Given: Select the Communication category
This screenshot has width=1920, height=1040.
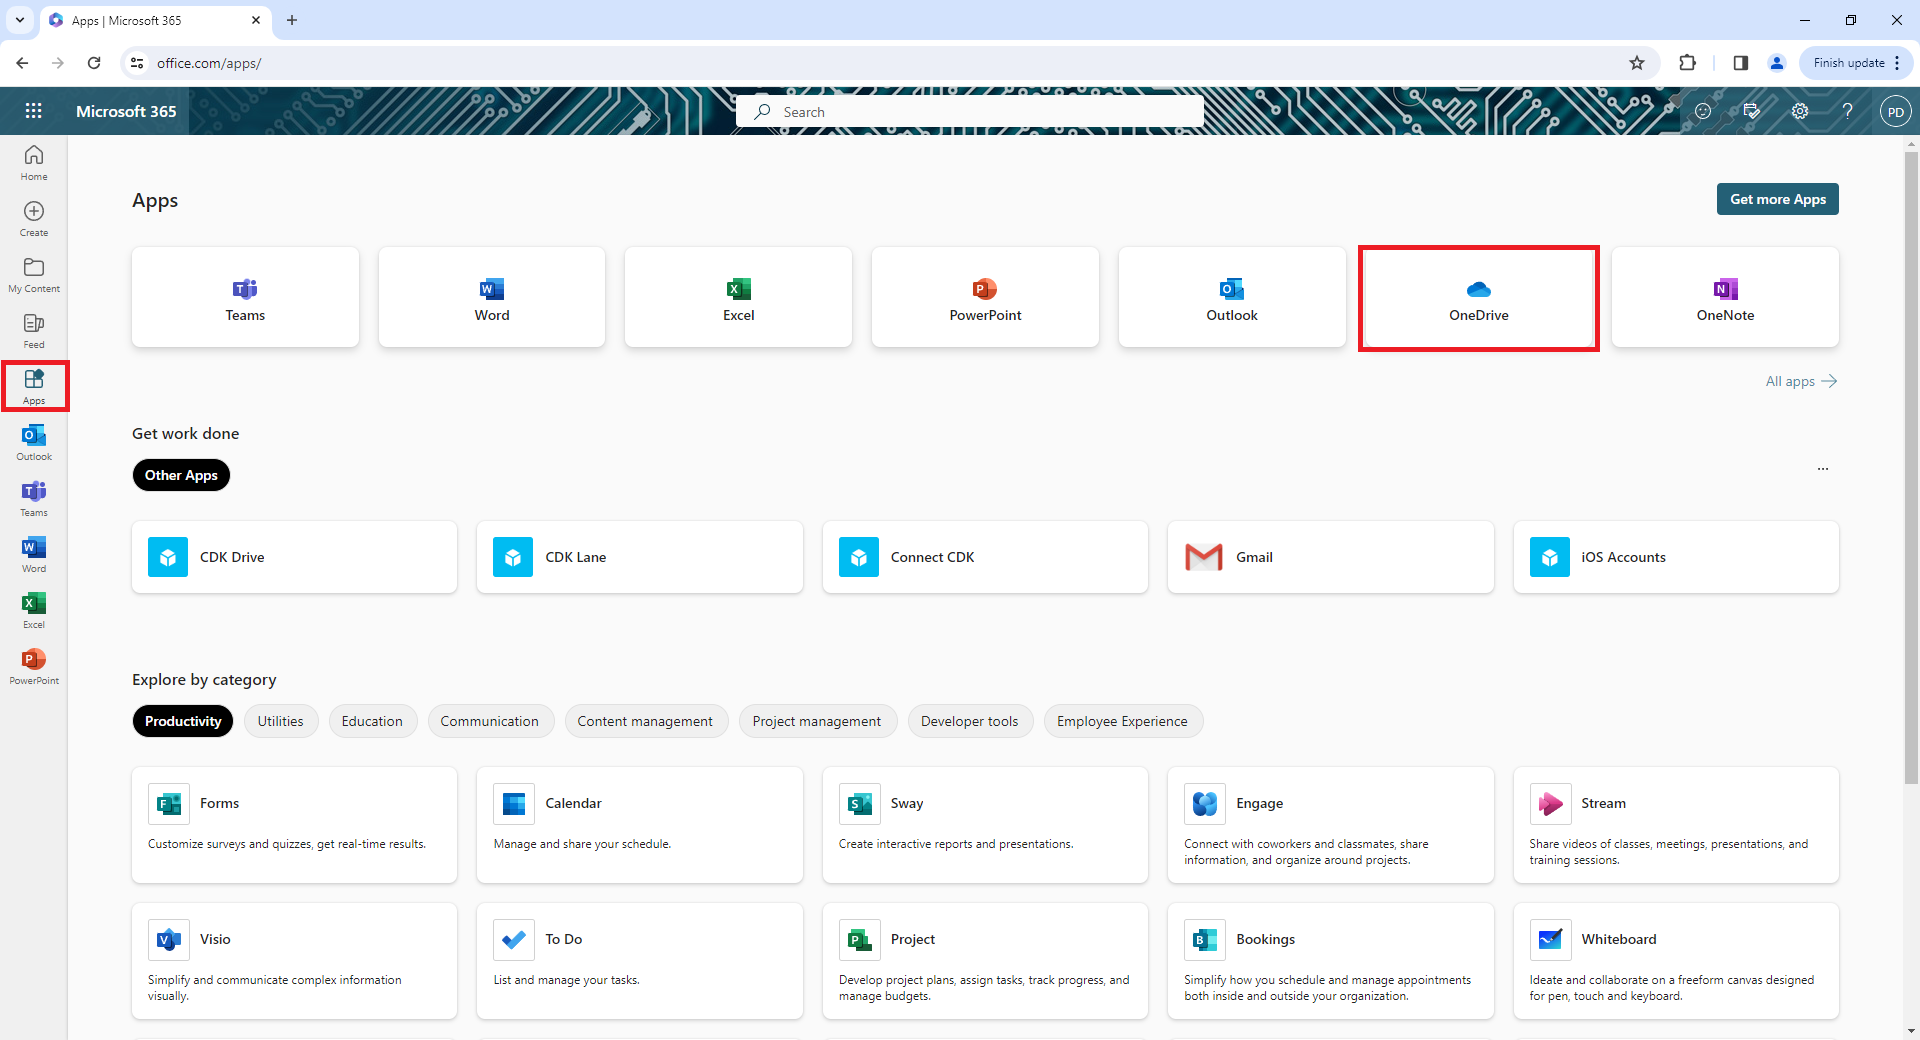Looking at the screenshot, I should pyautogui.click(x=489, y=721).
